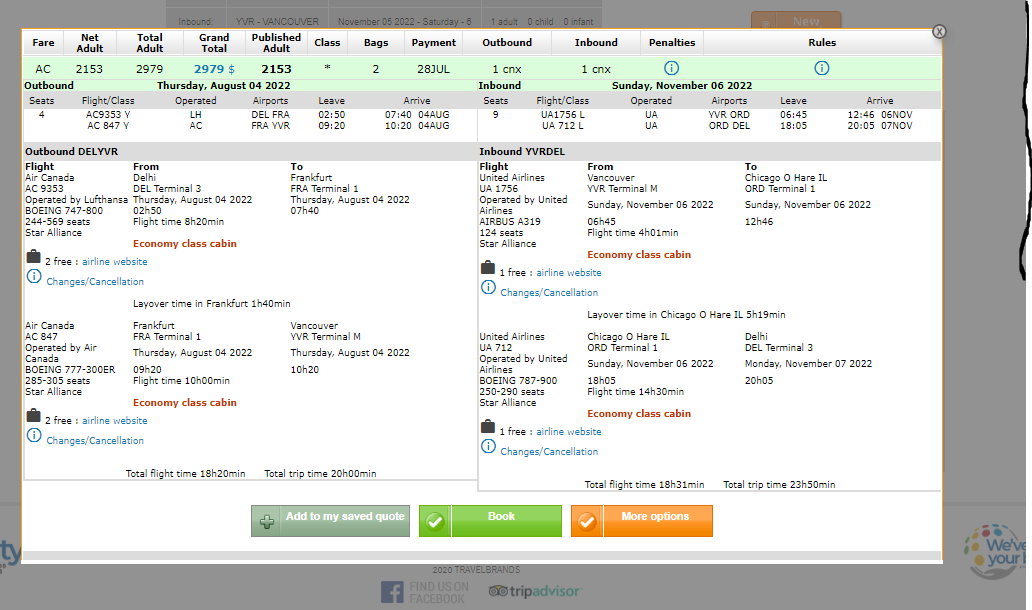
Task: Close the fare details popup
Action: point(939,32)
